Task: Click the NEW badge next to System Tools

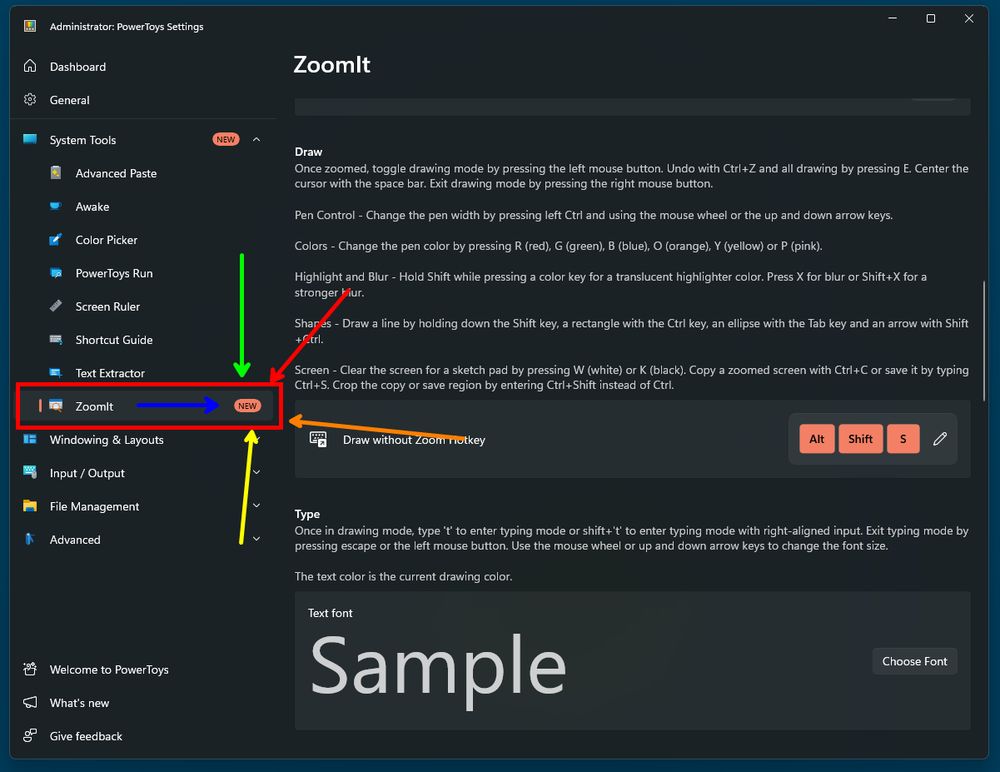Action: tap(226, 139)
